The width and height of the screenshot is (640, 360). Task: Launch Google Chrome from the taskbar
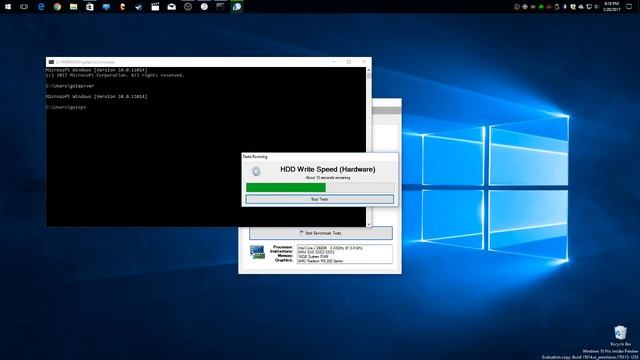point(57,7)
